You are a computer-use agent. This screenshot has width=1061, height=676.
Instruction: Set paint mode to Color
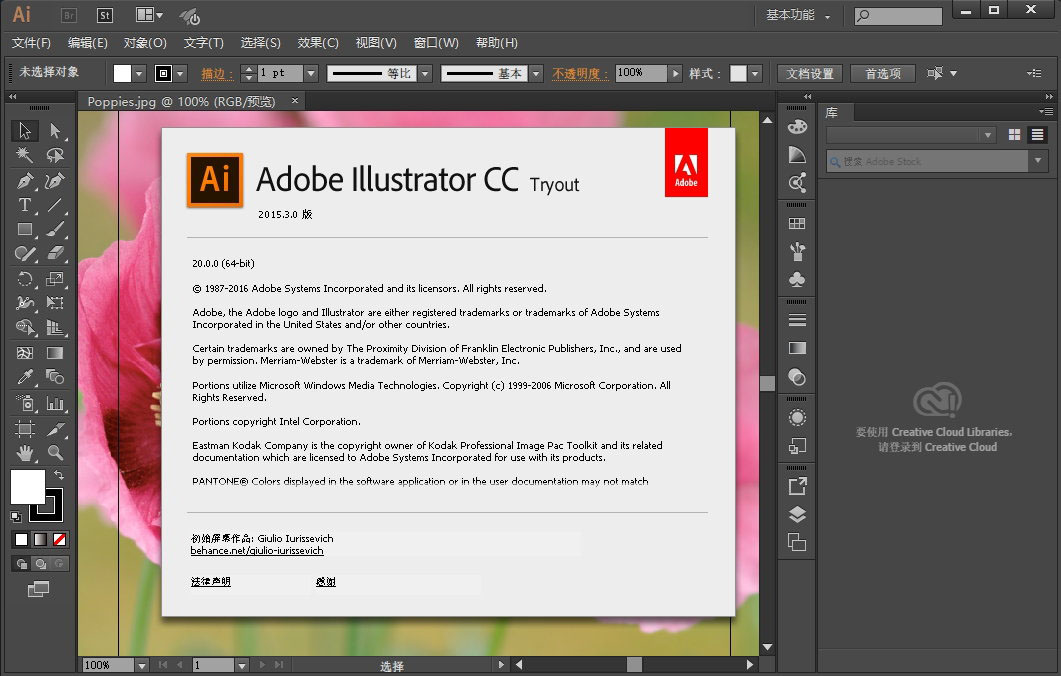click(x=22, y=539)
